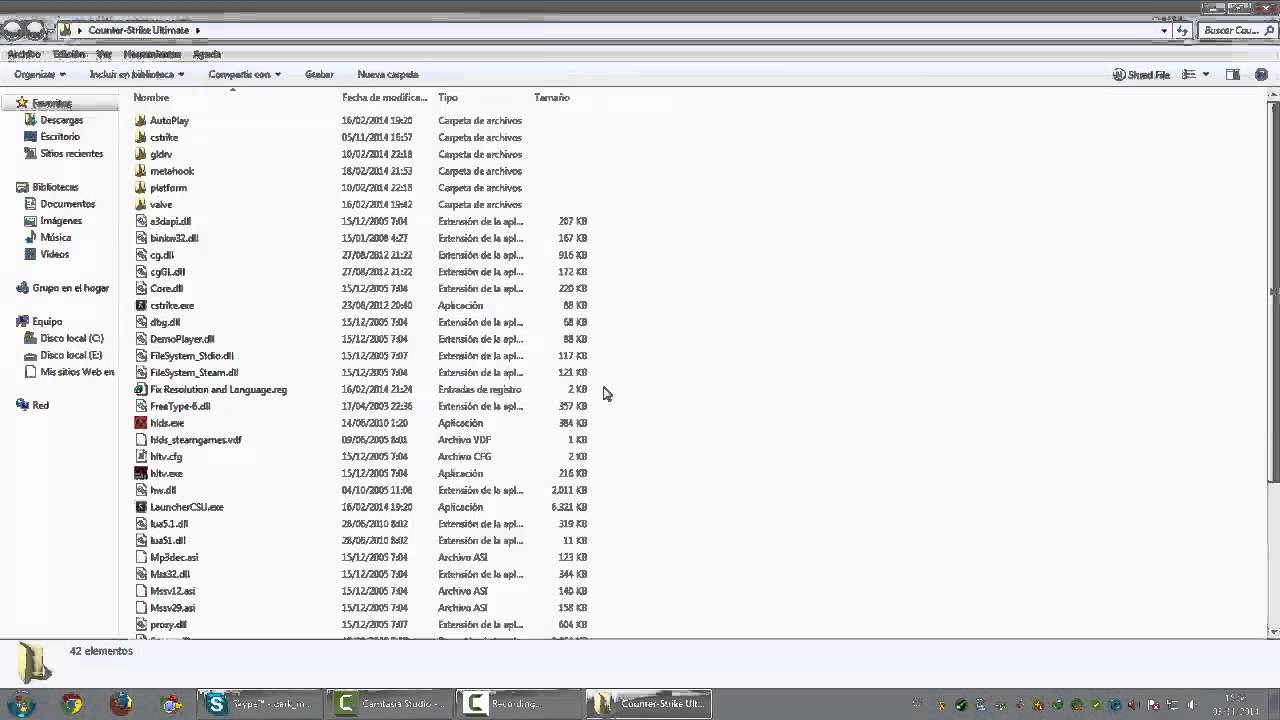1280x720 pixels.
Task: Expand the address bar history dropdown
Action: tap(1164, 31)
